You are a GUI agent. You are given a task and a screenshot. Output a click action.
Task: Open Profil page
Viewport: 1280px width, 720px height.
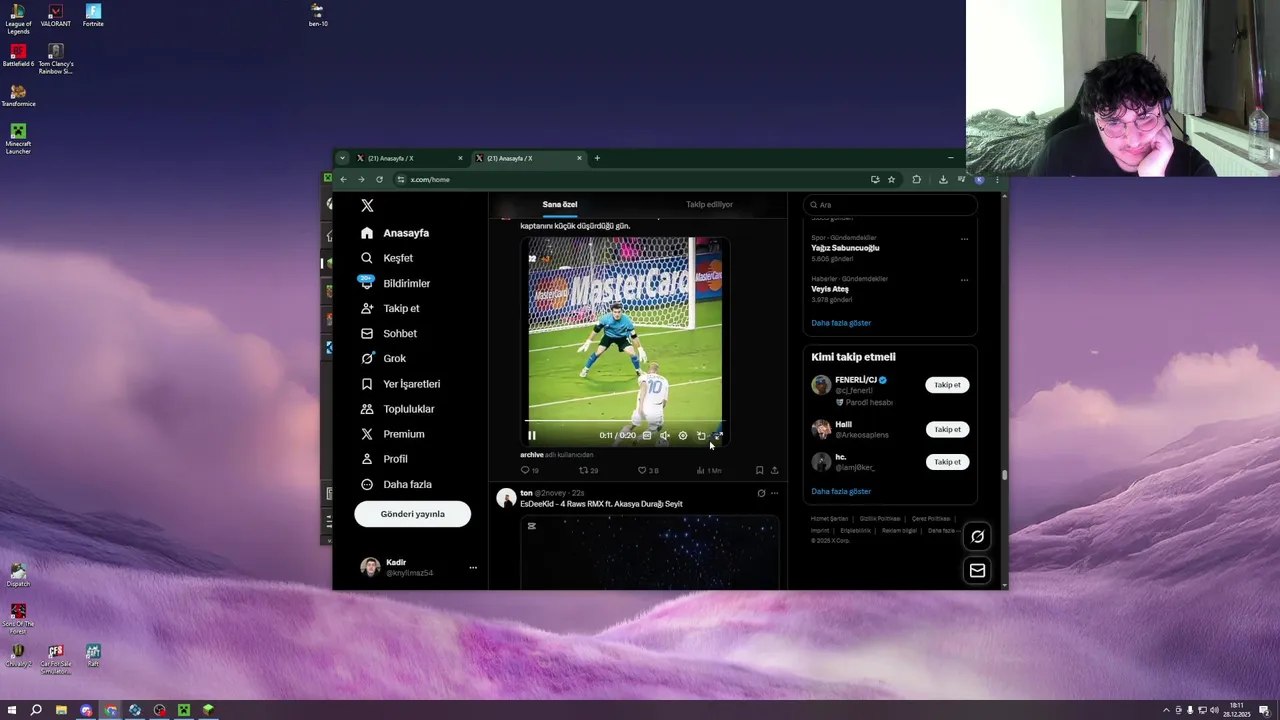(384, 459)
